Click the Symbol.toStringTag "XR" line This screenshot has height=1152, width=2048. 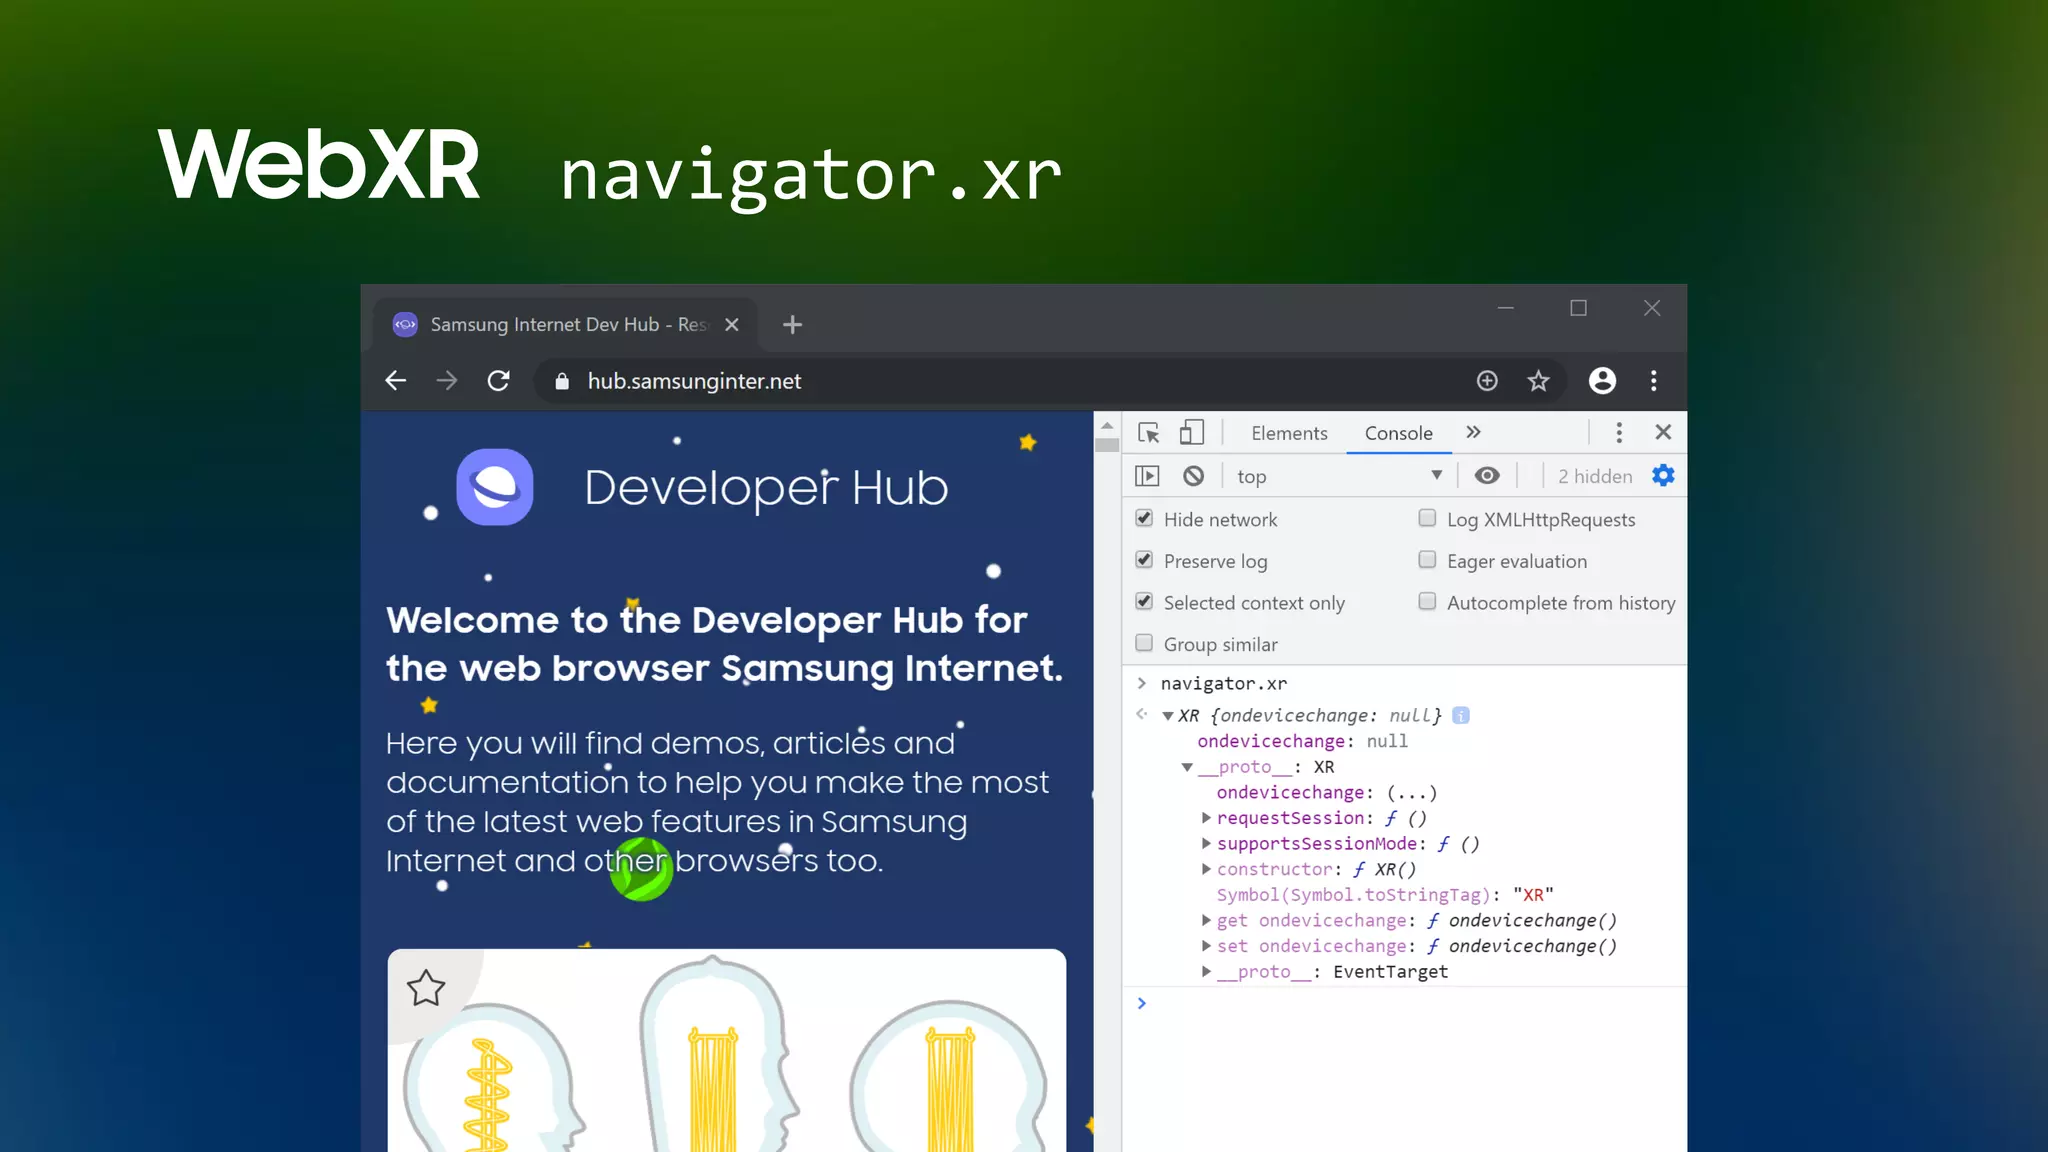tap(1385, 895)
